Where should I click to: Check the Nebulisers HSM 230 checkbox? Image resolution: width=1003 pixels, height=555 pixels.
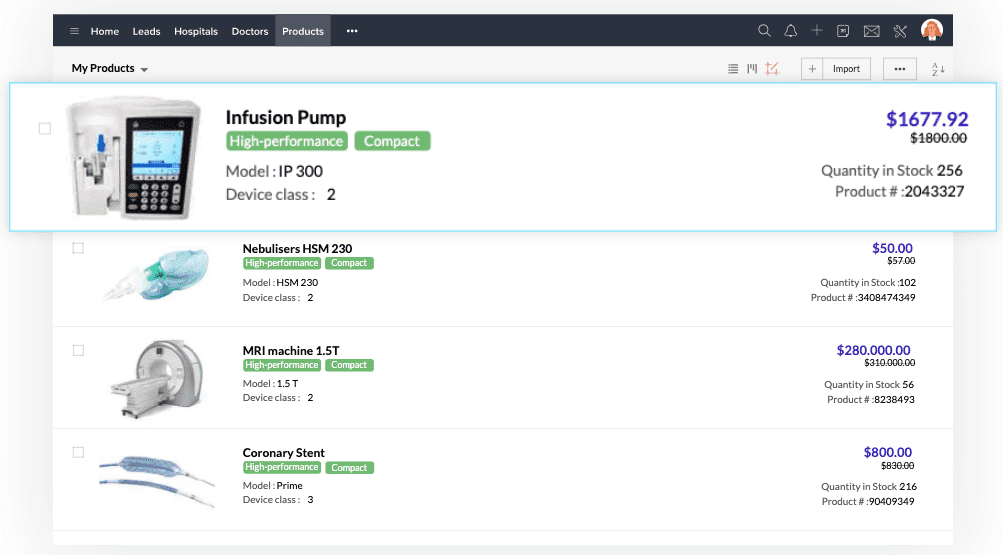(78, 248)
